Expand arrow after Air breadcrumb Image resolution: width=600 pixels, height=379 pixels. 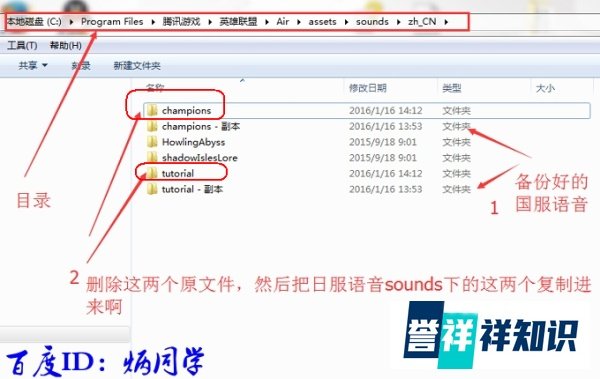click(299, 22)
